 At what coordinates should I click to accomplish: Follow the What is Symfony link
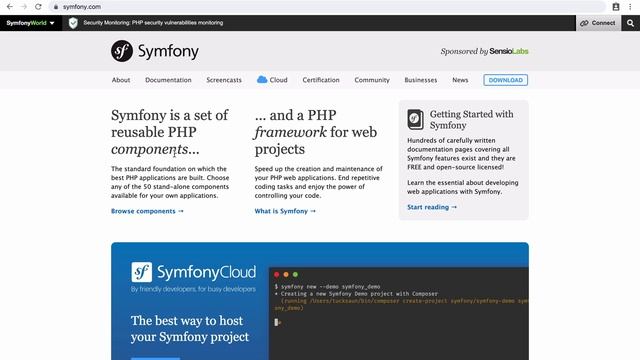point(285,211)
